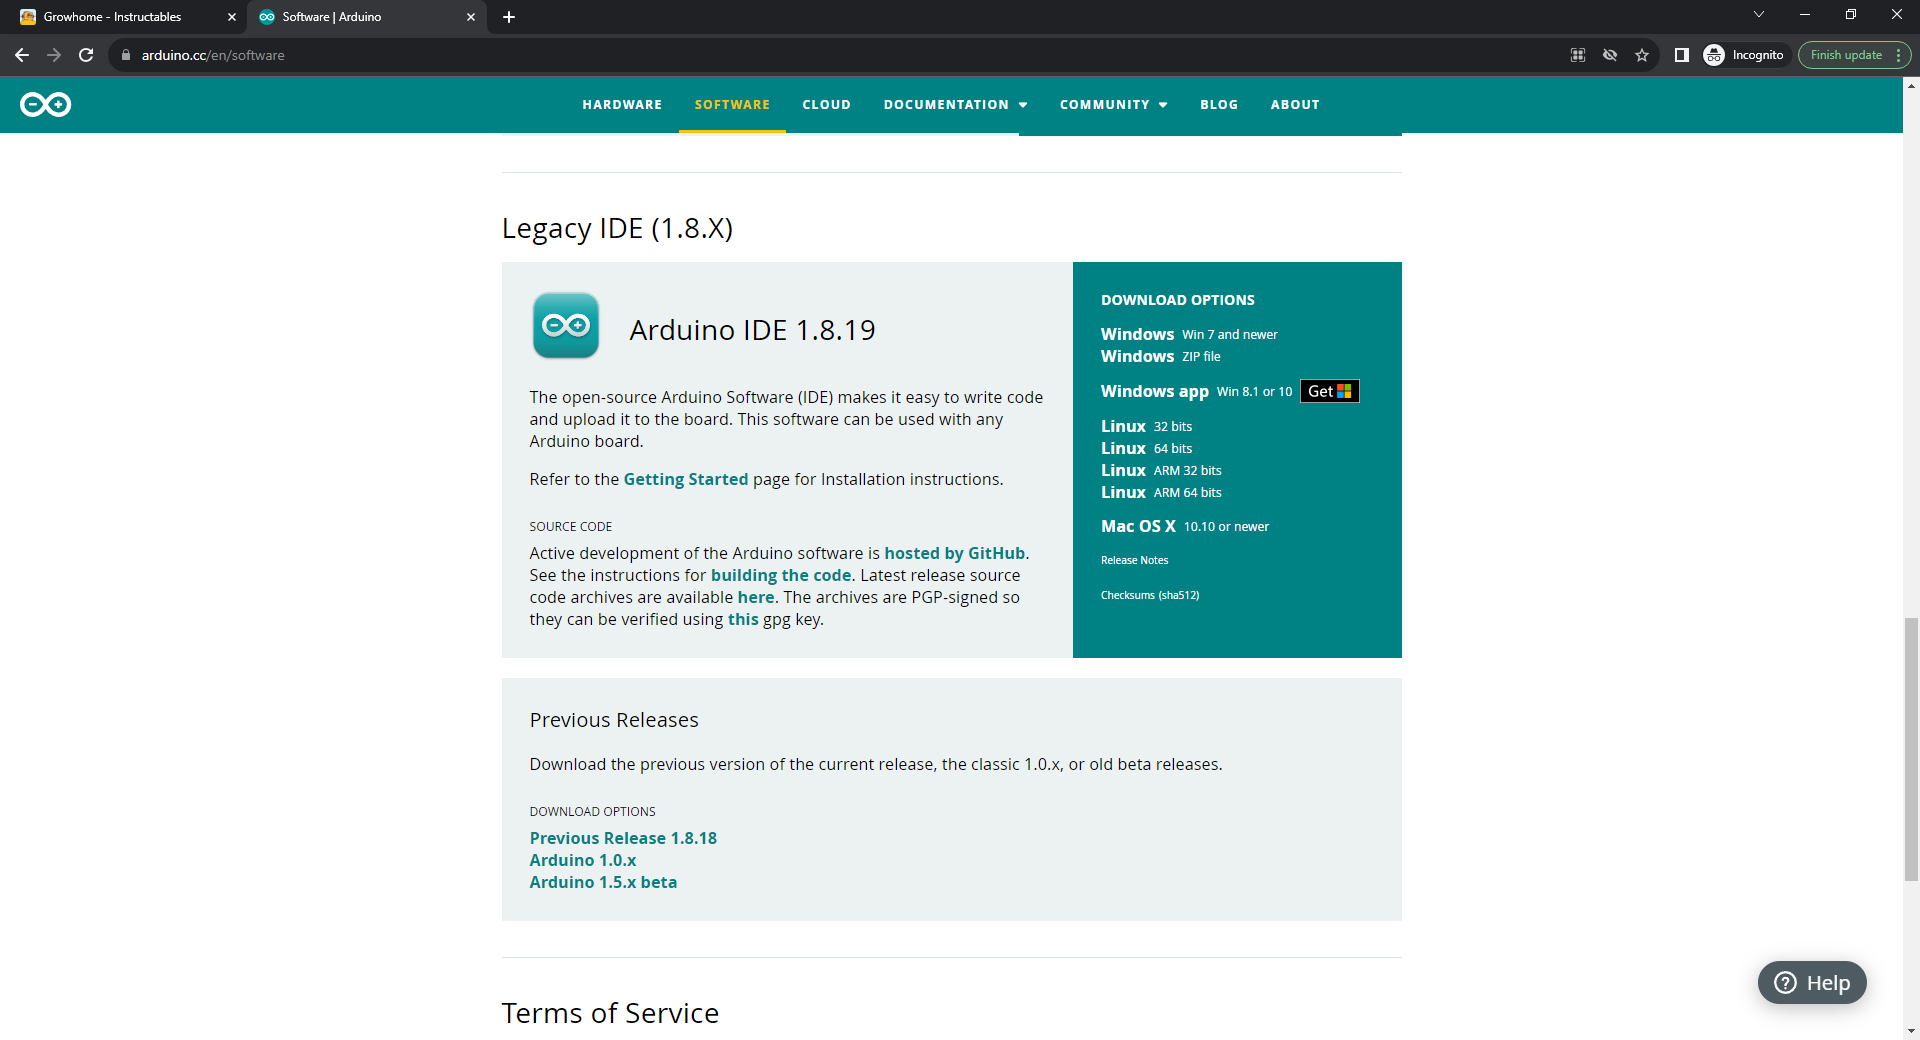This screenshot has width=1920, height=1040.
Task: Select the HARDWARE menu item
Action: click(621, 104)
